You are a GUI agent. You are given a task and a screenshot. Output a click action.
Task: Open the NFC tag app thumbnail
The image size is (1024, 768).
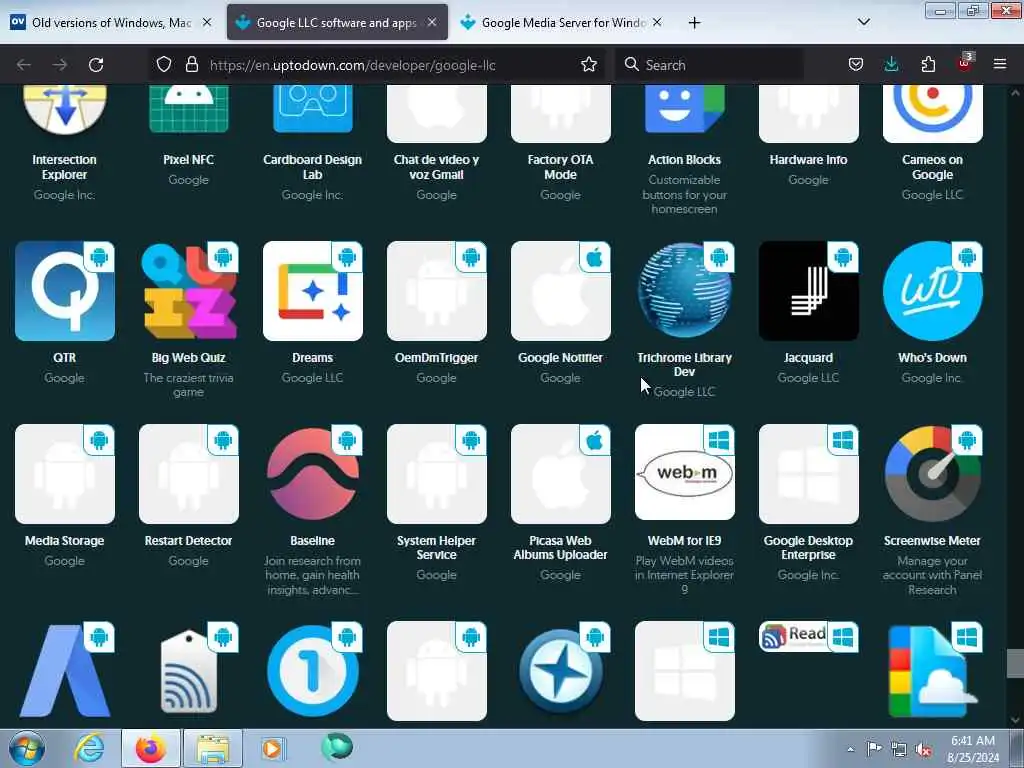pos(189,671)
